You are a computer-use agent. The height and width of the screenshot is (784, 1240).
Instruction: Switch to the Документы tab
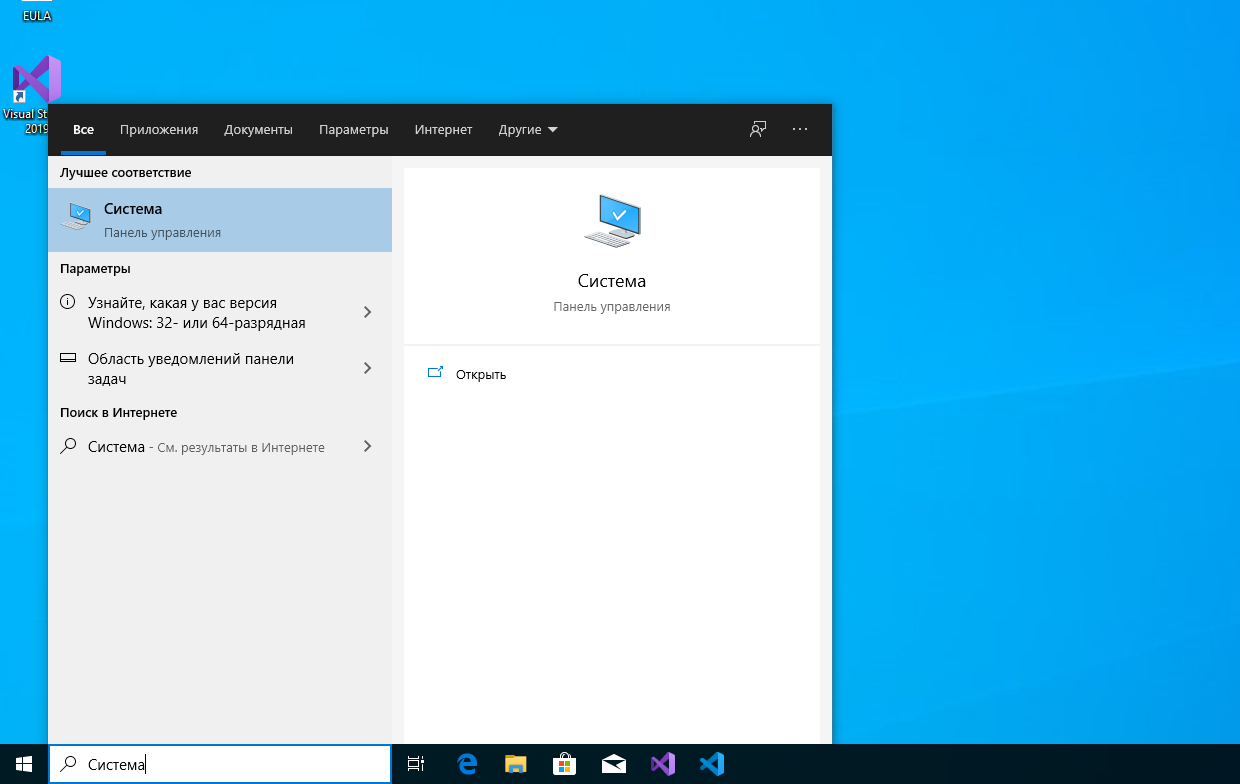258,130
